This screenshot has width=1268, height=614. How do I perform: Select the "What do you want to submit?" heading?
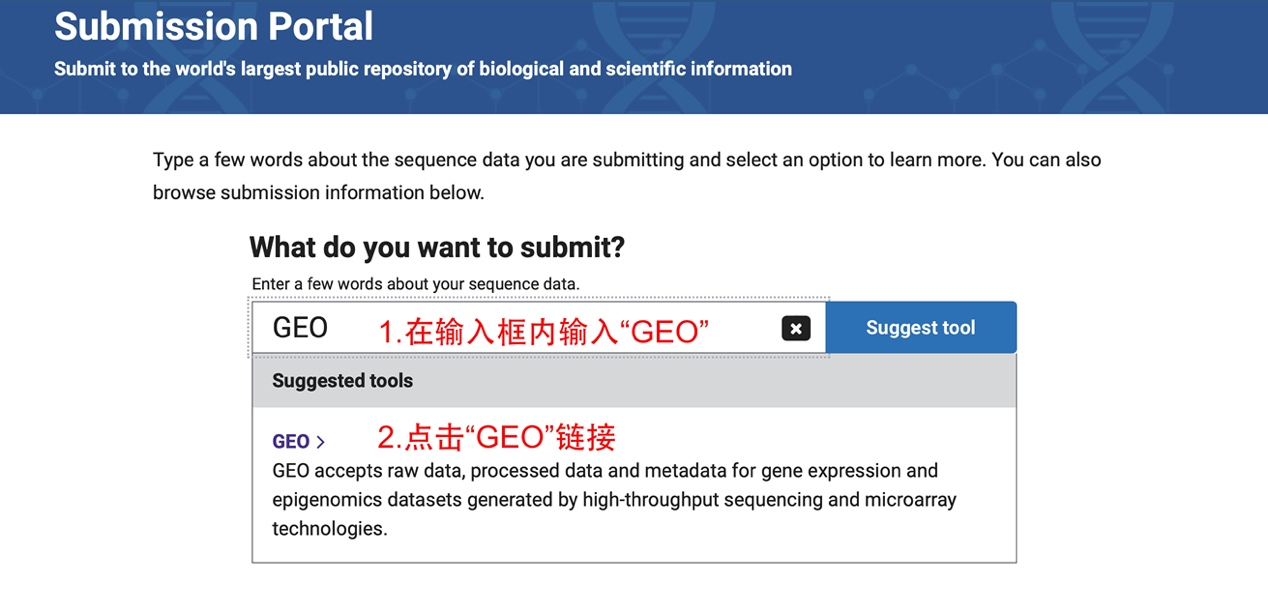pos(437,247)
